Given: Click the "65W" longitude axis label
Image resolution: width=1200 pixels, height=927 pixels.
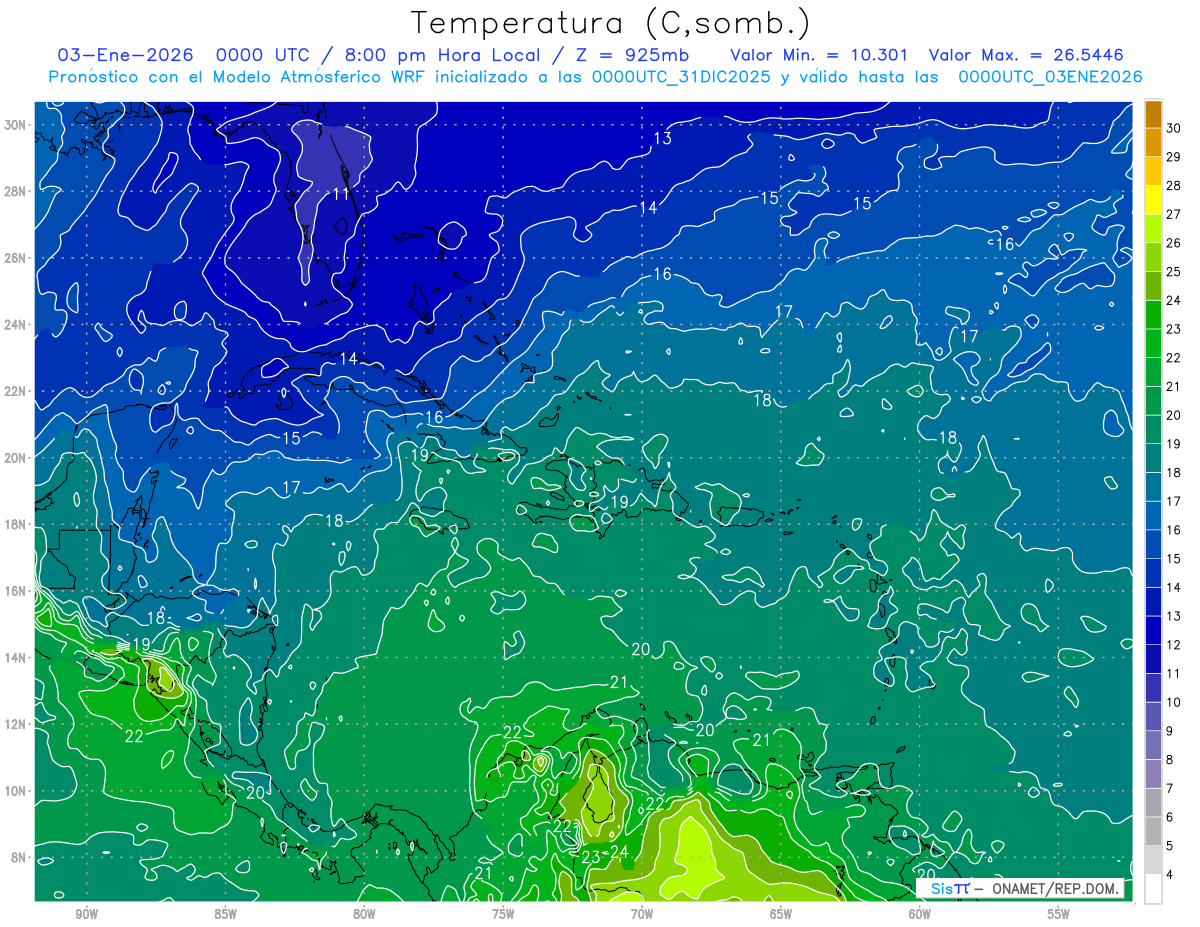Looking at the screenshot, I should pos(781,915).
